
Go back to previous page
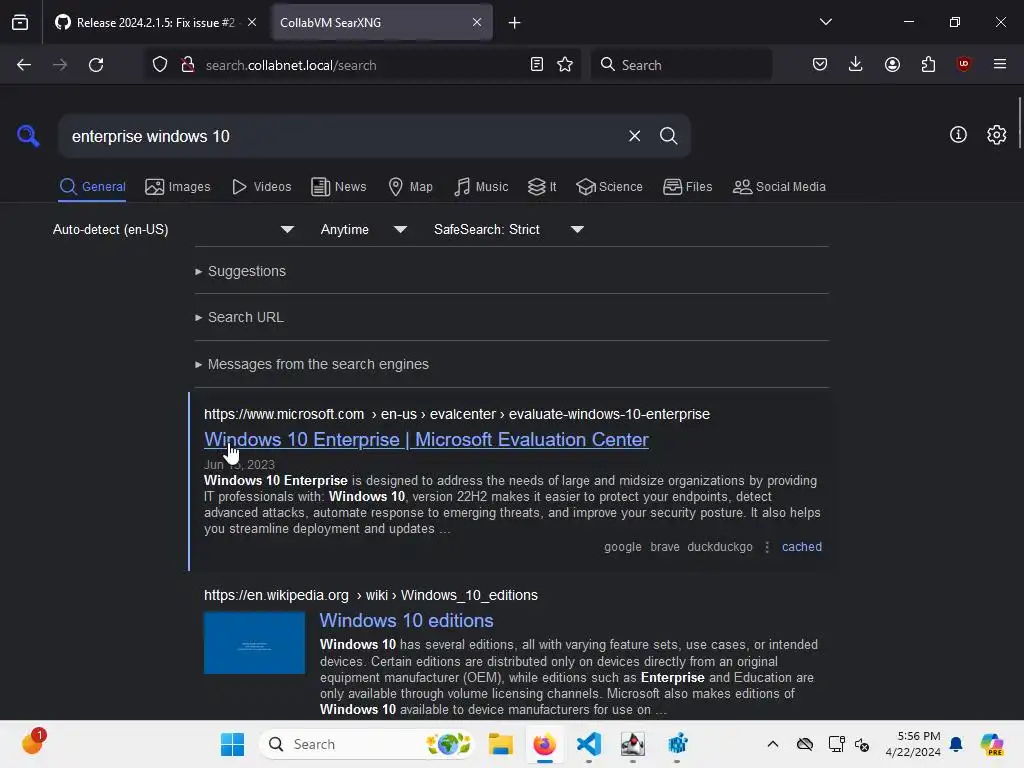24,65
